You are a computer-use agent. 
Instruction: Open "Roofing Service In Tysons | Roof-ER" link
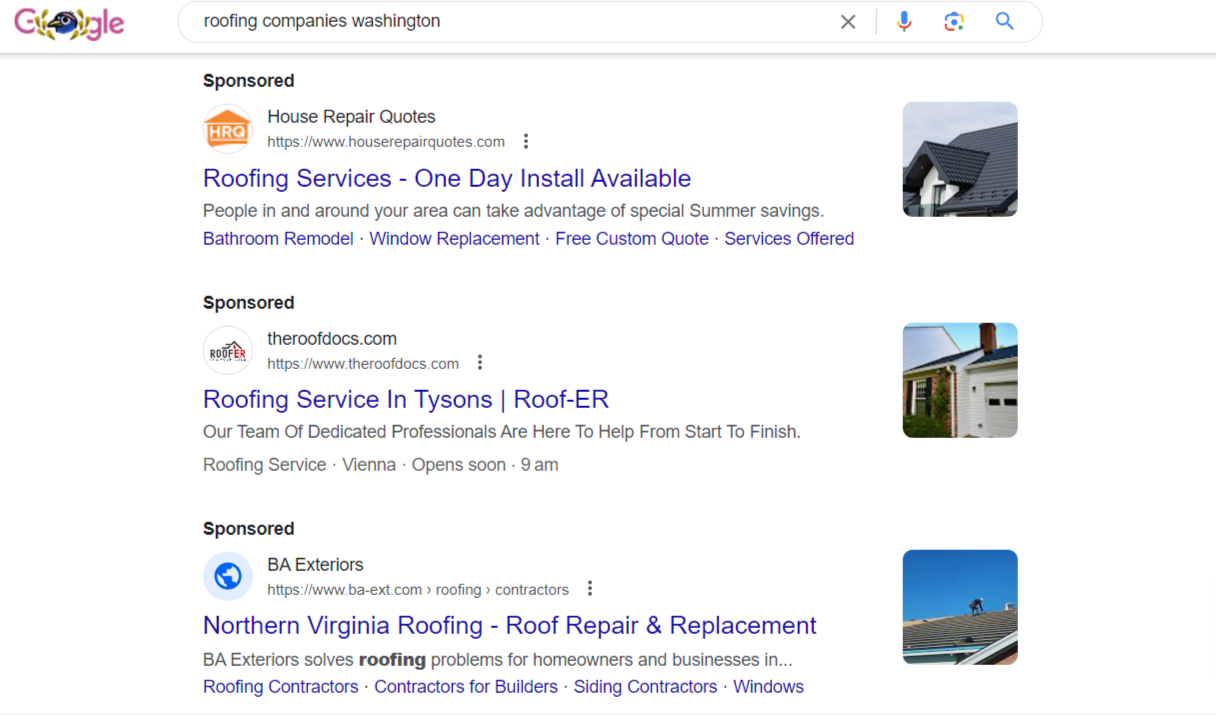(x=406, y=399)
